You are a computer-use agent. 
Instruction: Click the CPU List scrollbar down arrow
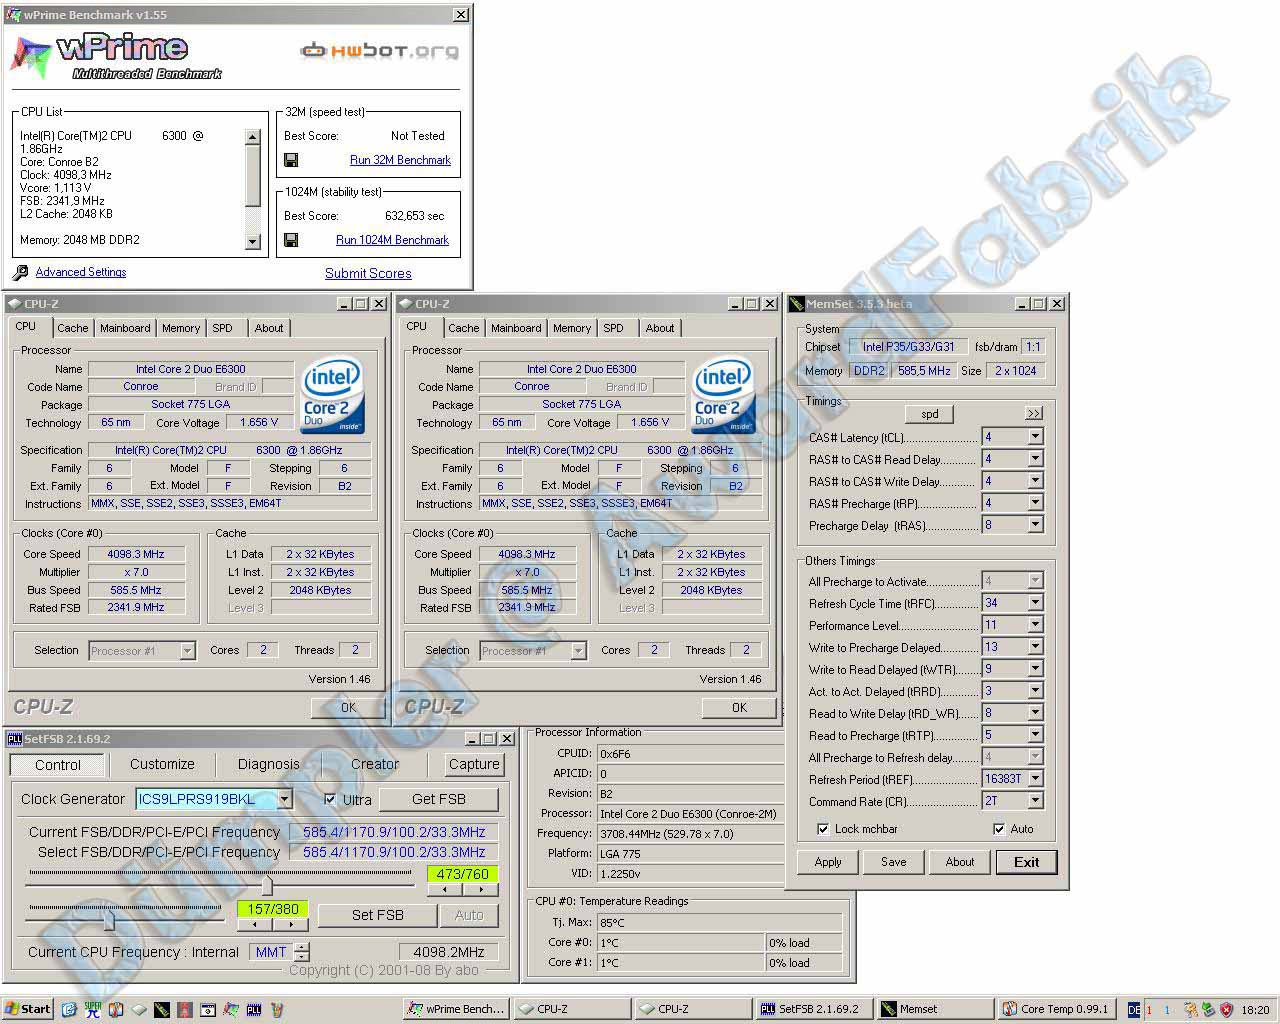[252, 241]
